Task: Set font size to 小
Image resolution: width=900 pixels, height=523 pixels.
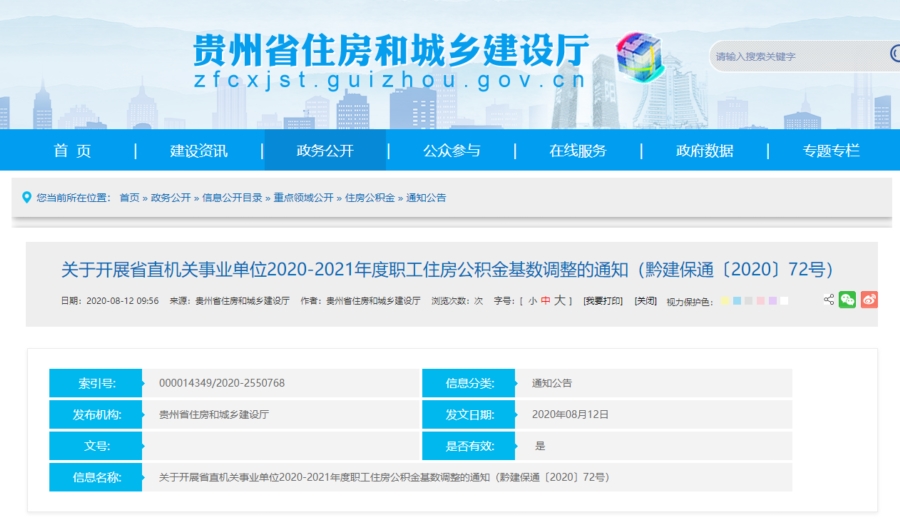Action: [533, 301]
